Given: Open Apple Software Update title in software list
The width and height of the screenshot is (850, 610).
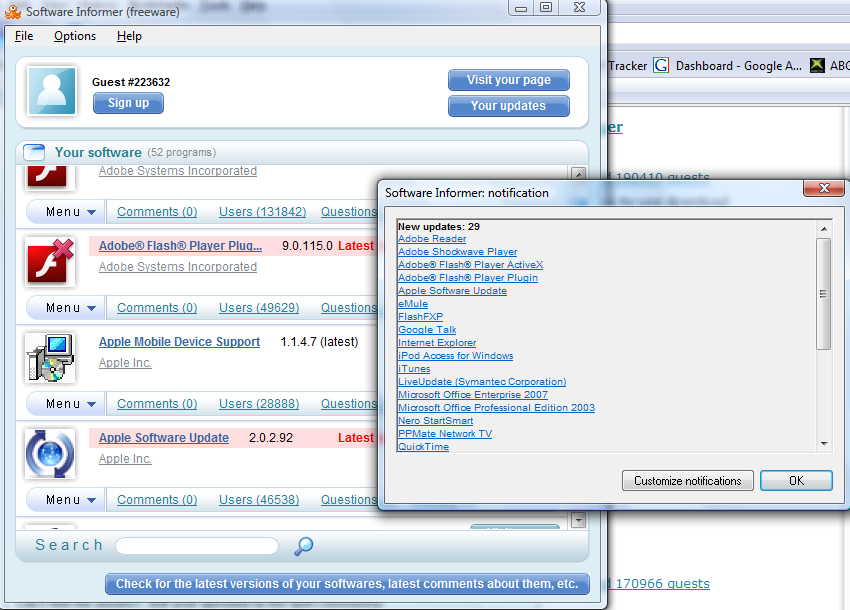Looking at the screenshot, I should click(x=164, y=438).
